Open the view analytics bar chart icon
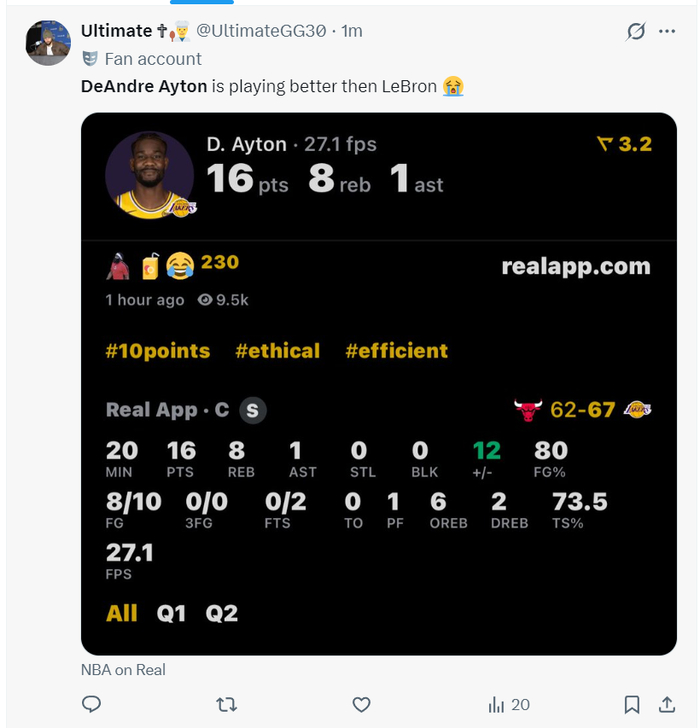Viewport: 700px width, 728px height. point(497,705)
